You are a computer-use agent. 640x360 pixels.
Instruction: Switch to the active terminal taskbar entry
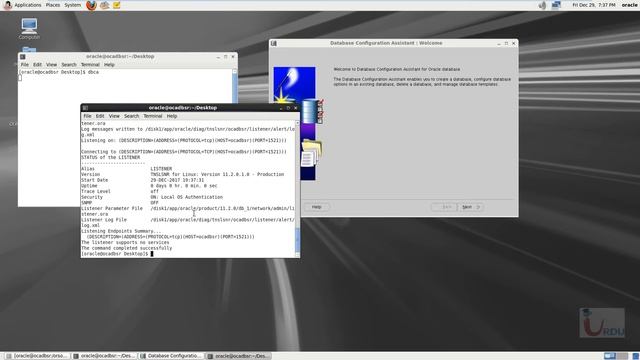[x=238, y=356]
